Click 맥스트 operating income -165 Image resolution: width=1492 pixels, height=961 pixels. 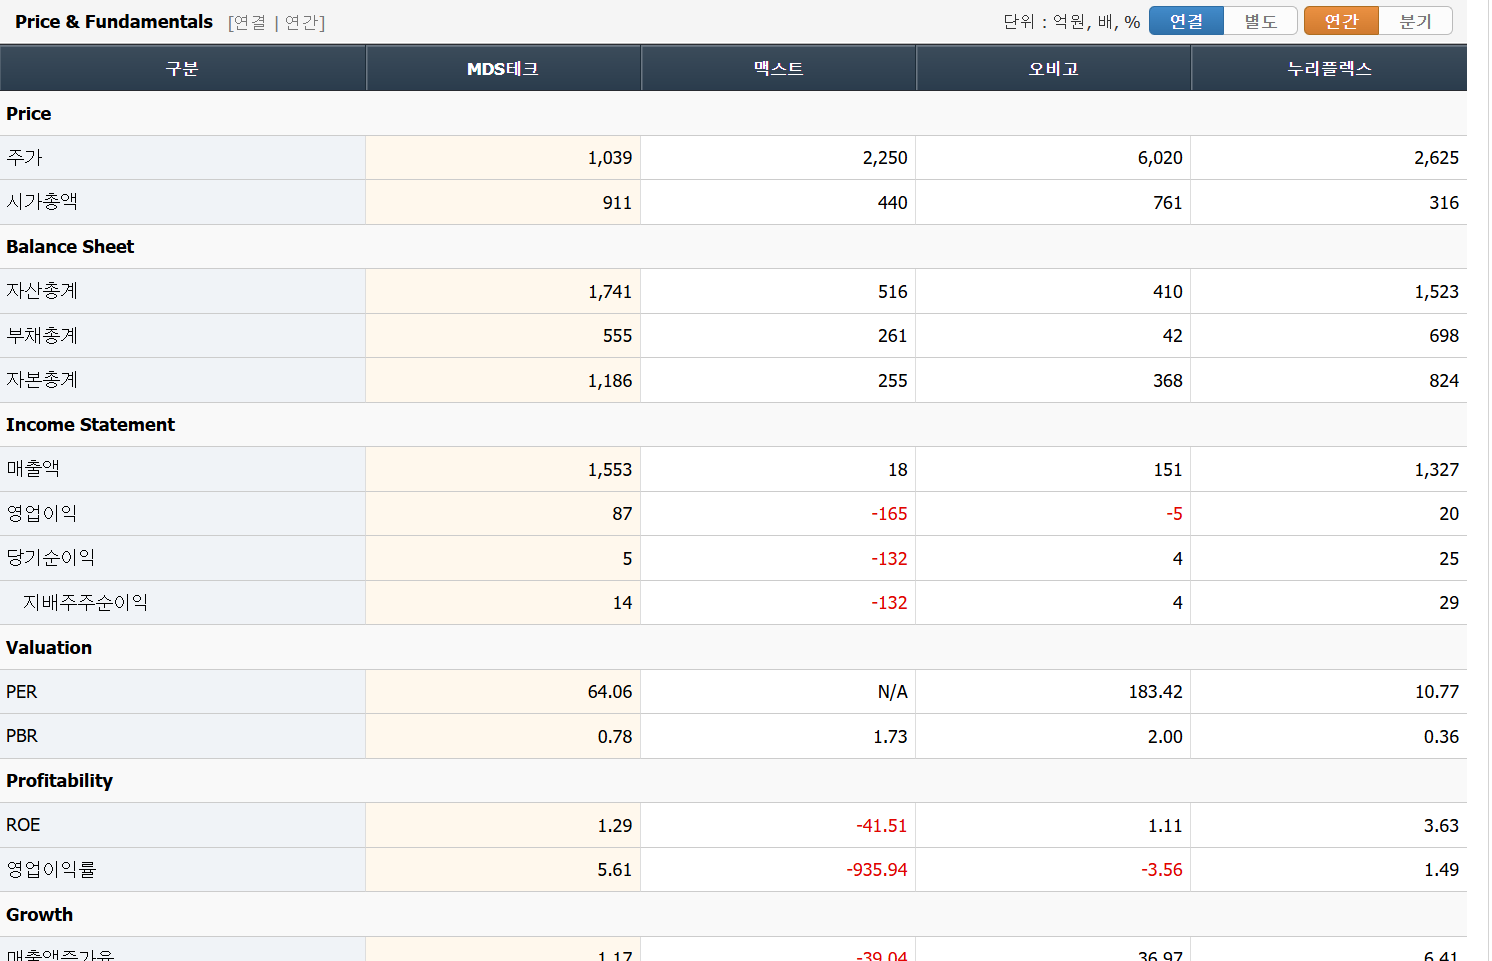pyautogui.click(x=889, y=514)
